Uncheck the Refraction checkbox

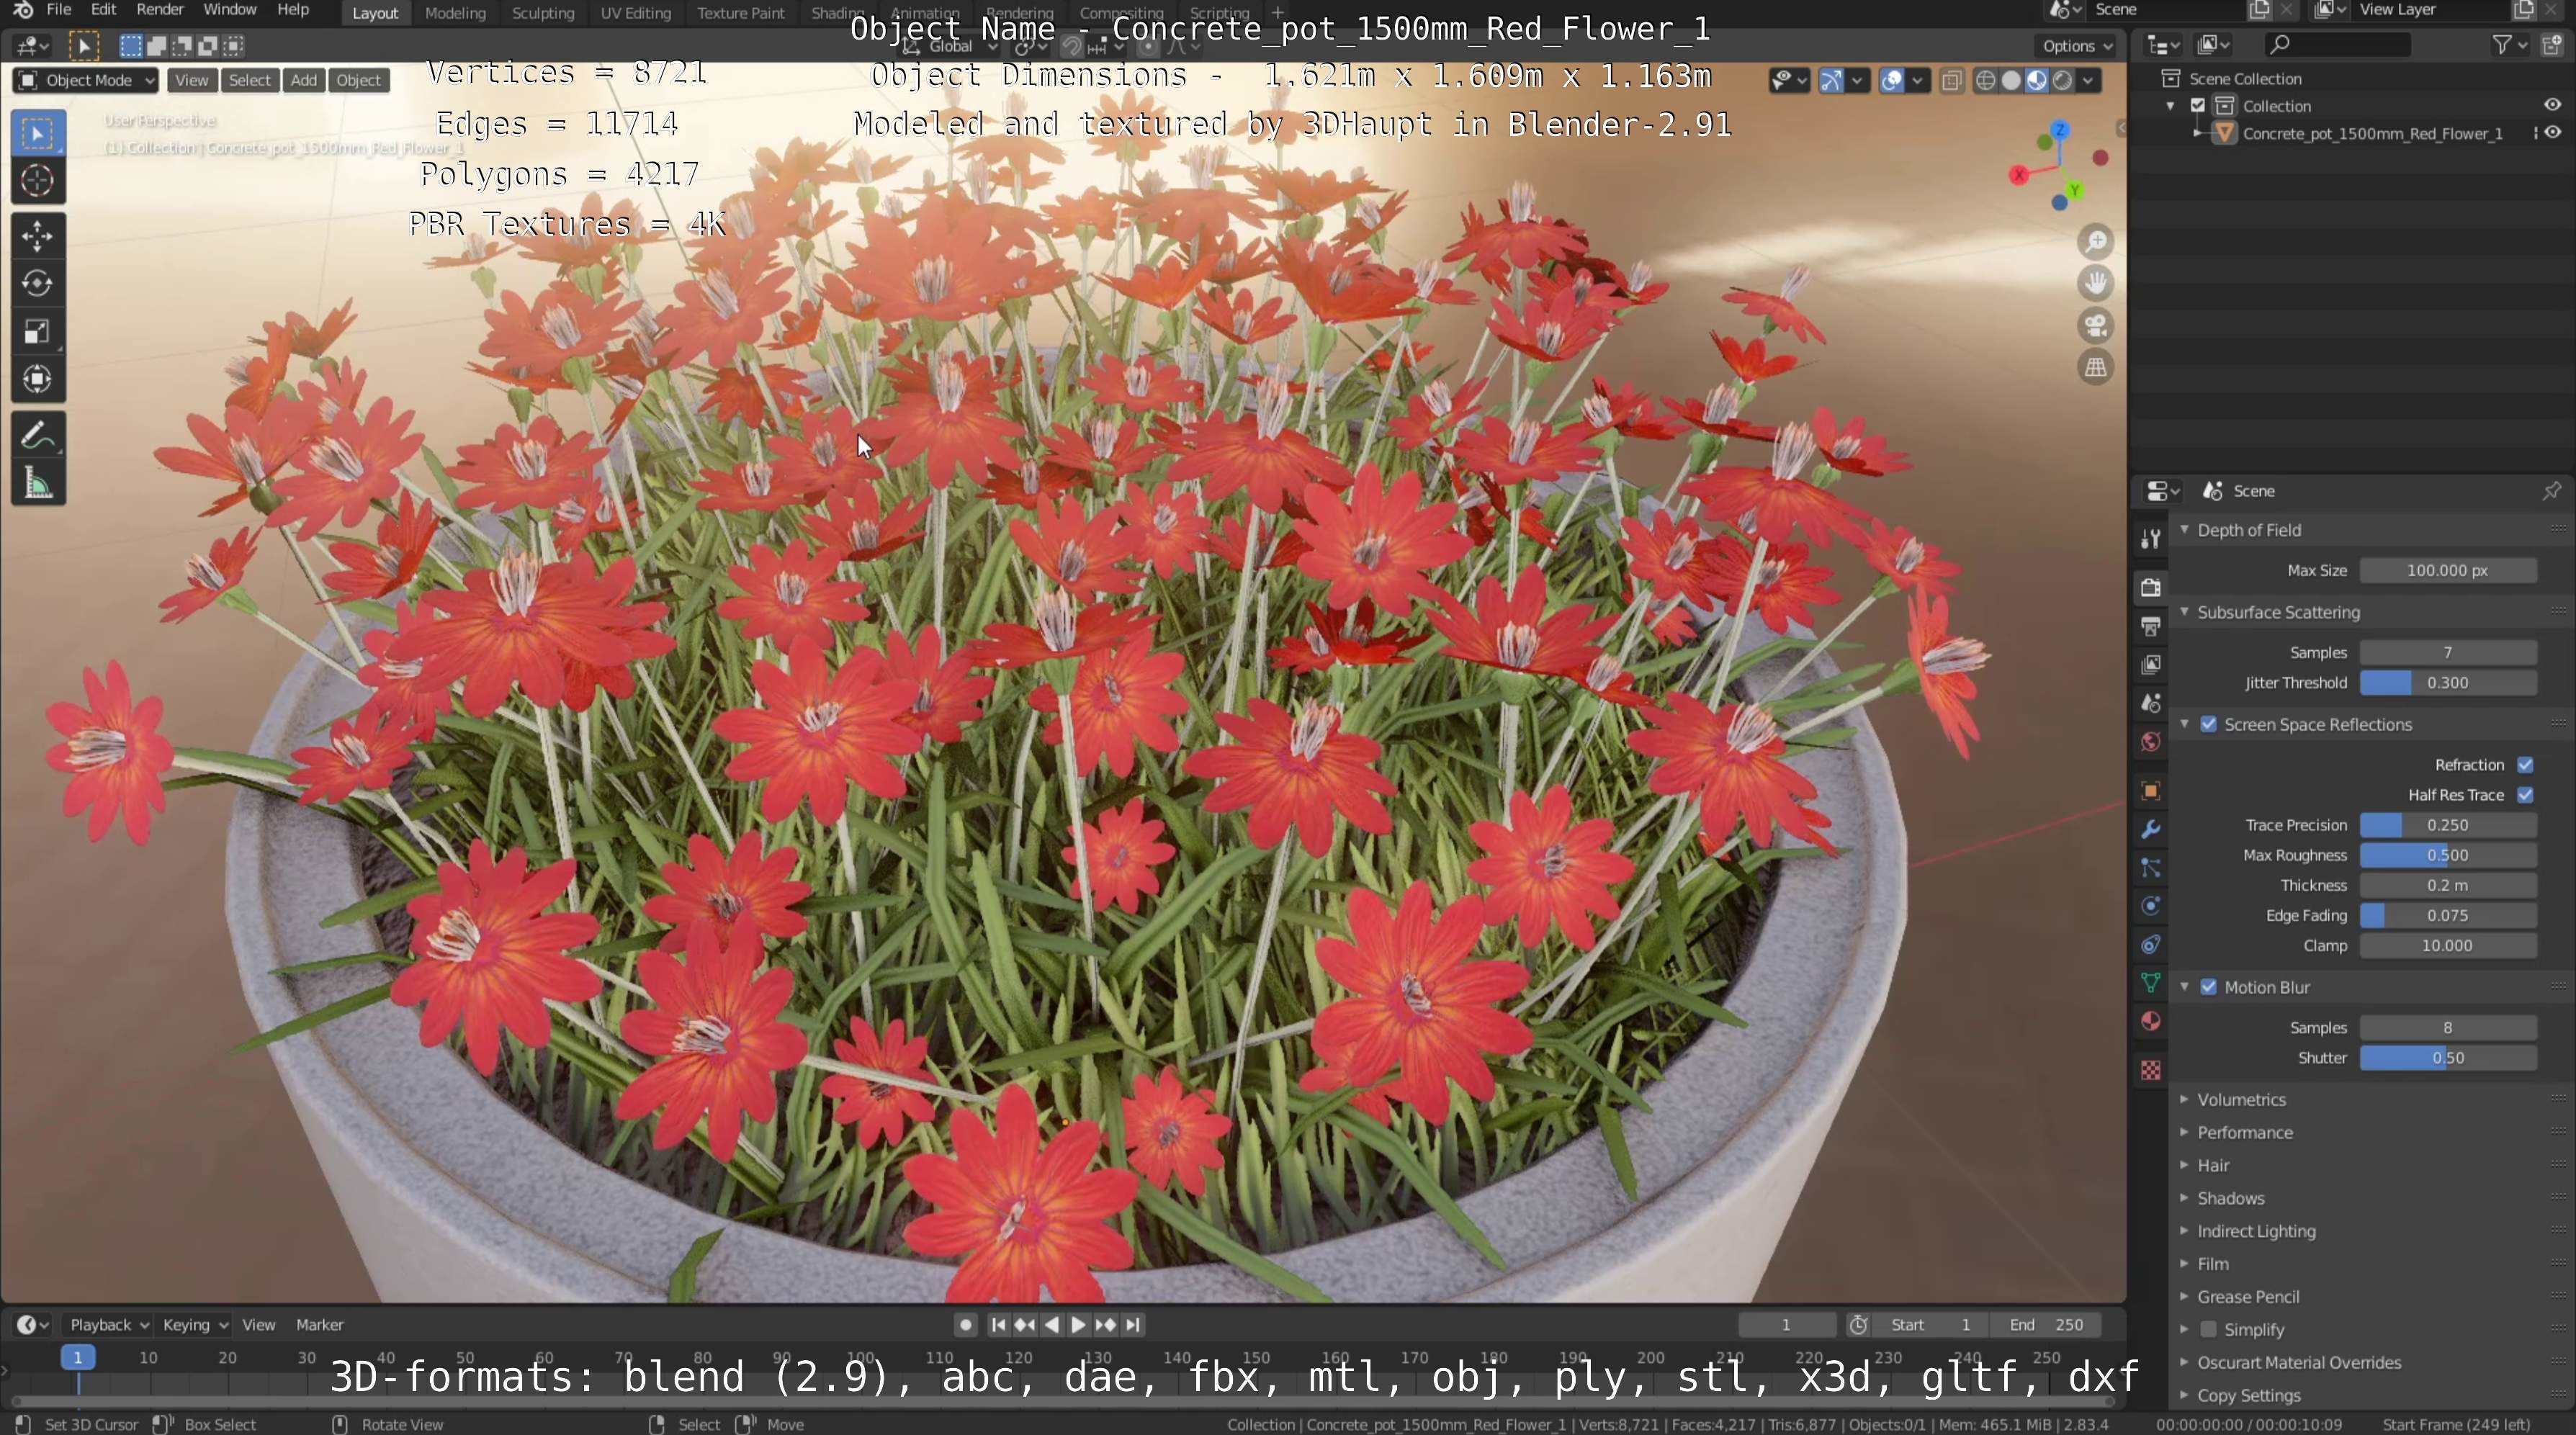[2525, 765]
